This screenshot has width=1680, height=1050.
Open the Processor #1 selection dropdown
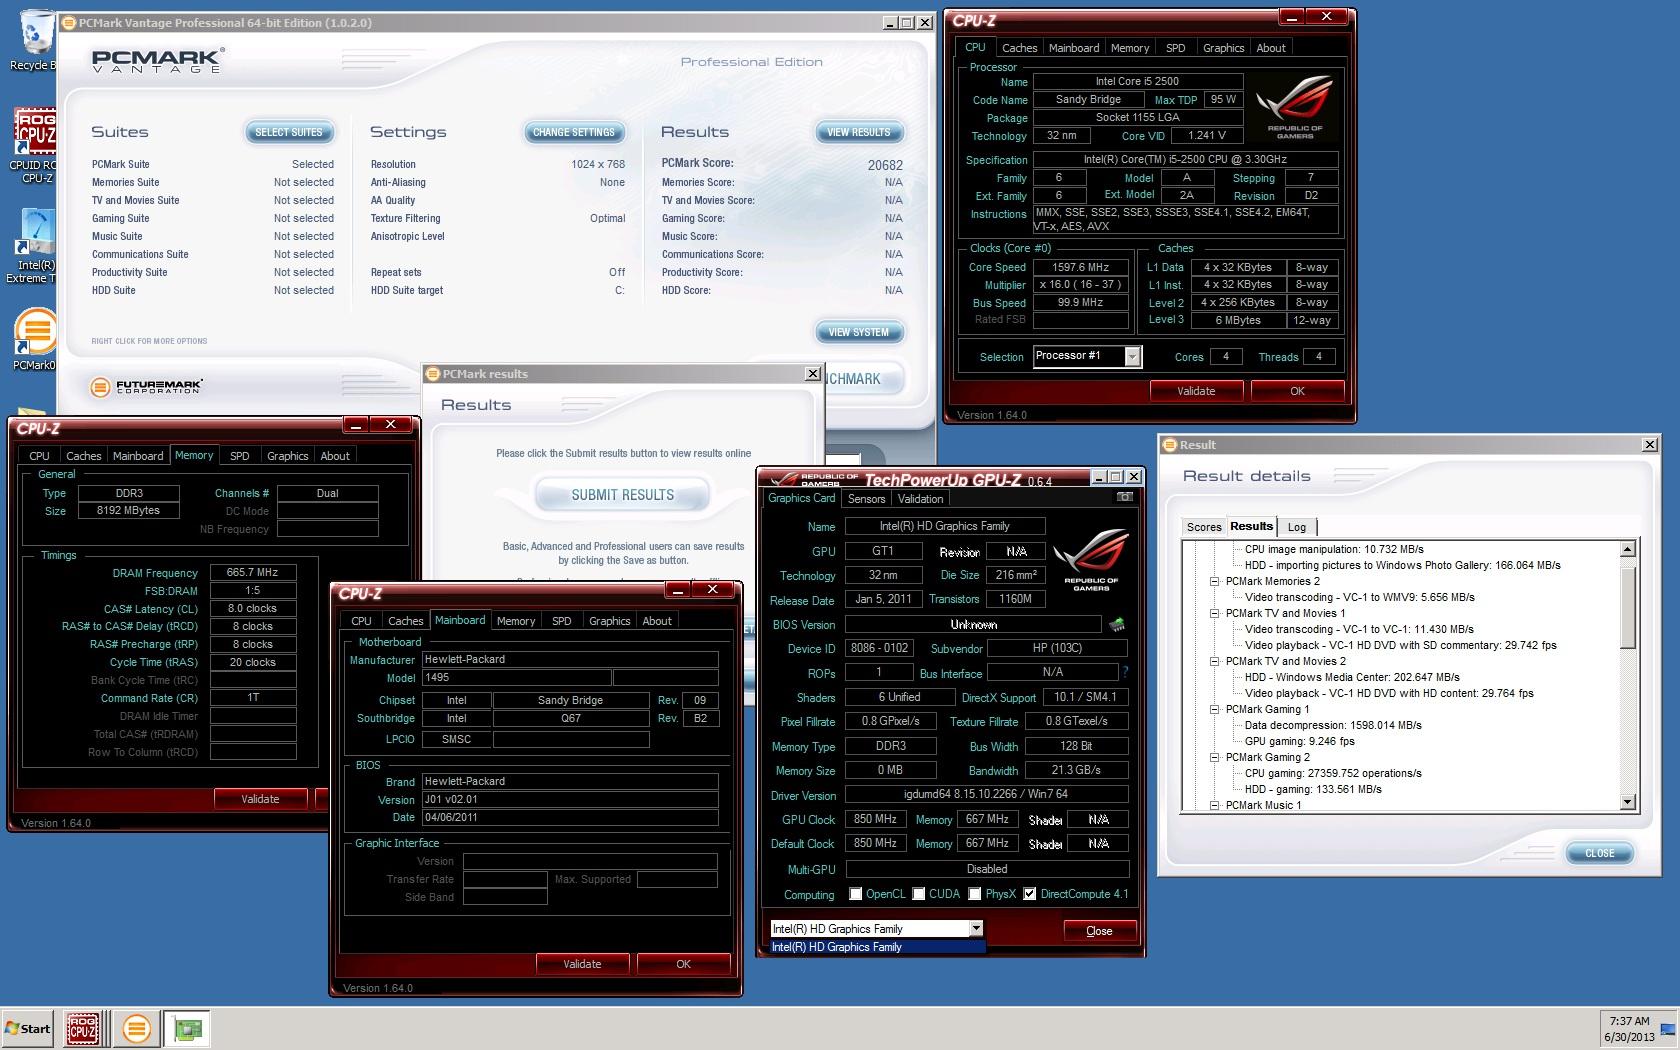pos(1132,357)
